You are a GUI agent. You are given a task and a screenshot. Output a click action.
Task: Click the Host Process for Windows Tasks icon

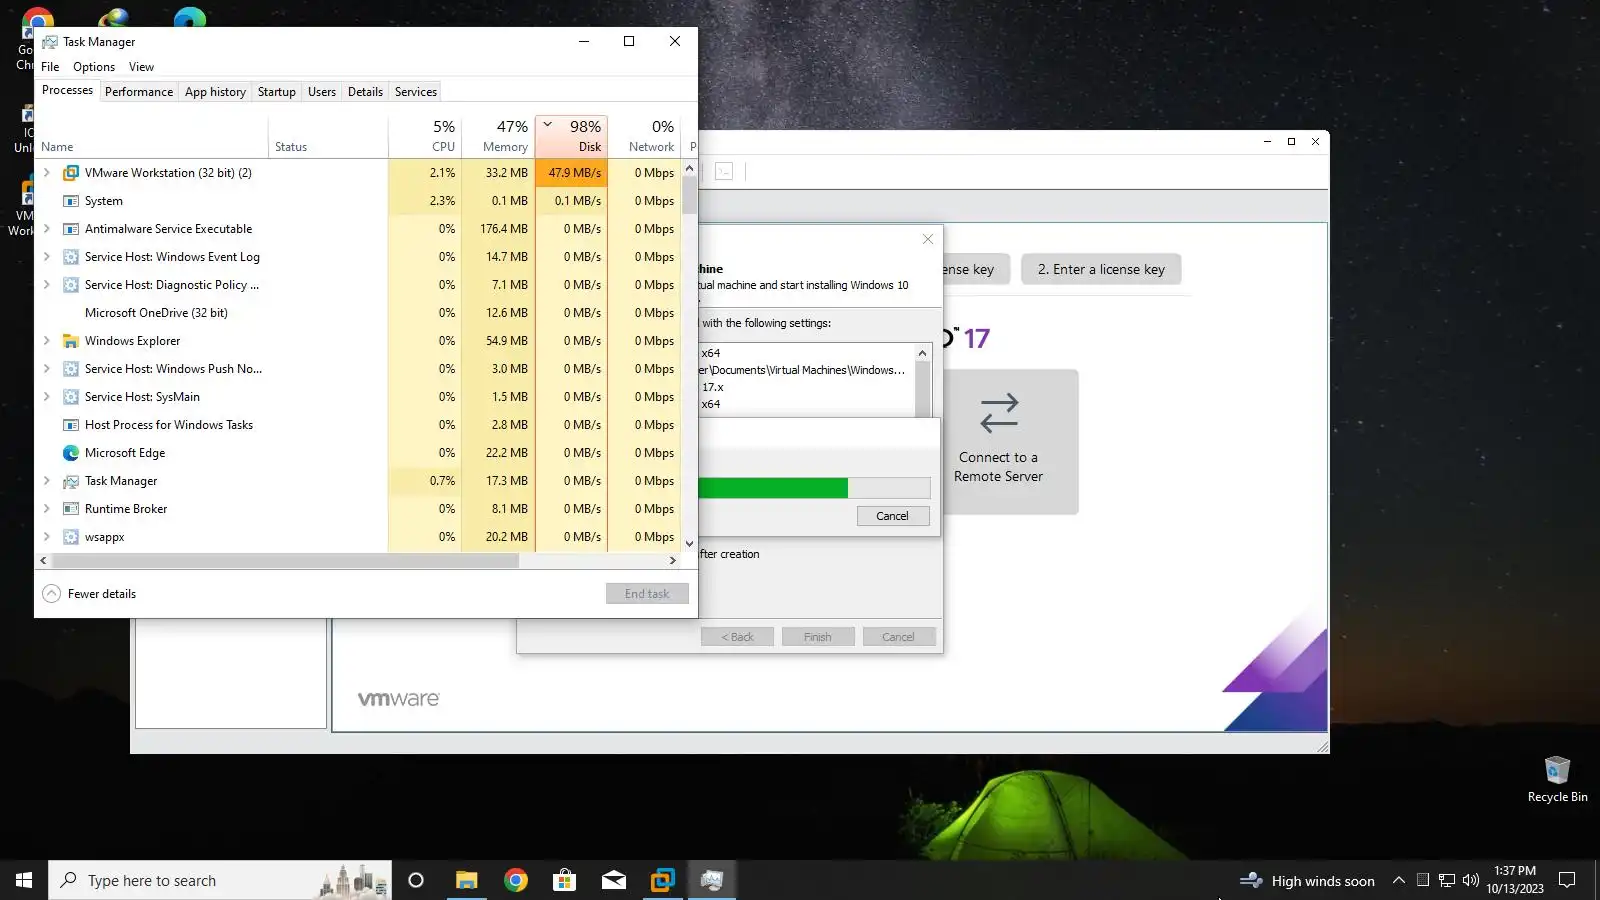coord(71,425)
